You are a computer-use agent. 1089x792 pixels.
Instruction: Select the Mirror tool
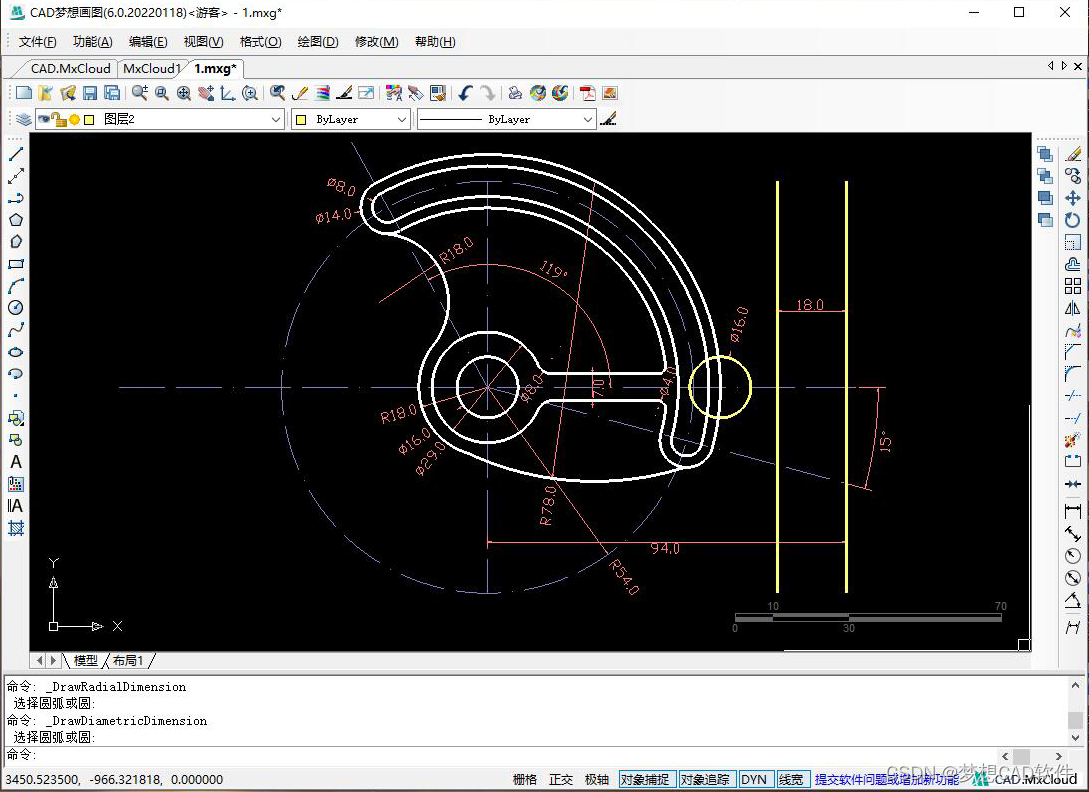[x=1073, y=308]
